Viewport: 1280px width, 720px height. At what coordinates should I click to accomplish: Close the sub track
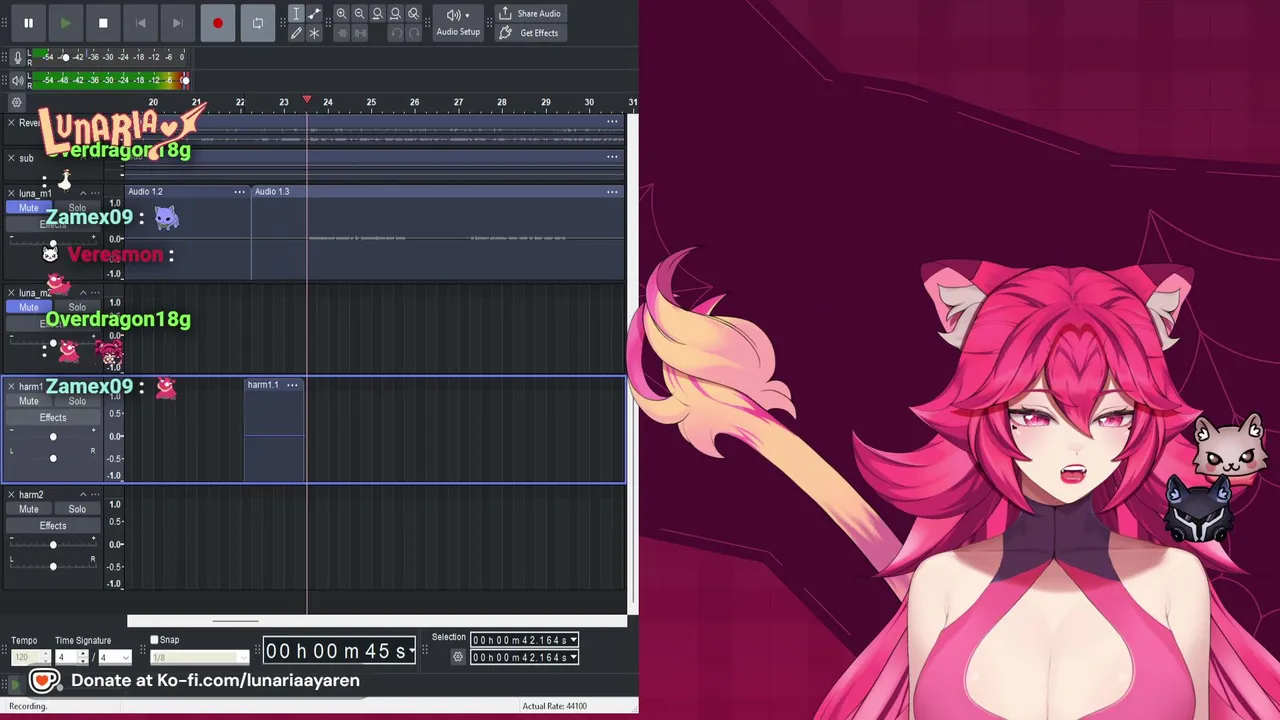coord(11,158)
